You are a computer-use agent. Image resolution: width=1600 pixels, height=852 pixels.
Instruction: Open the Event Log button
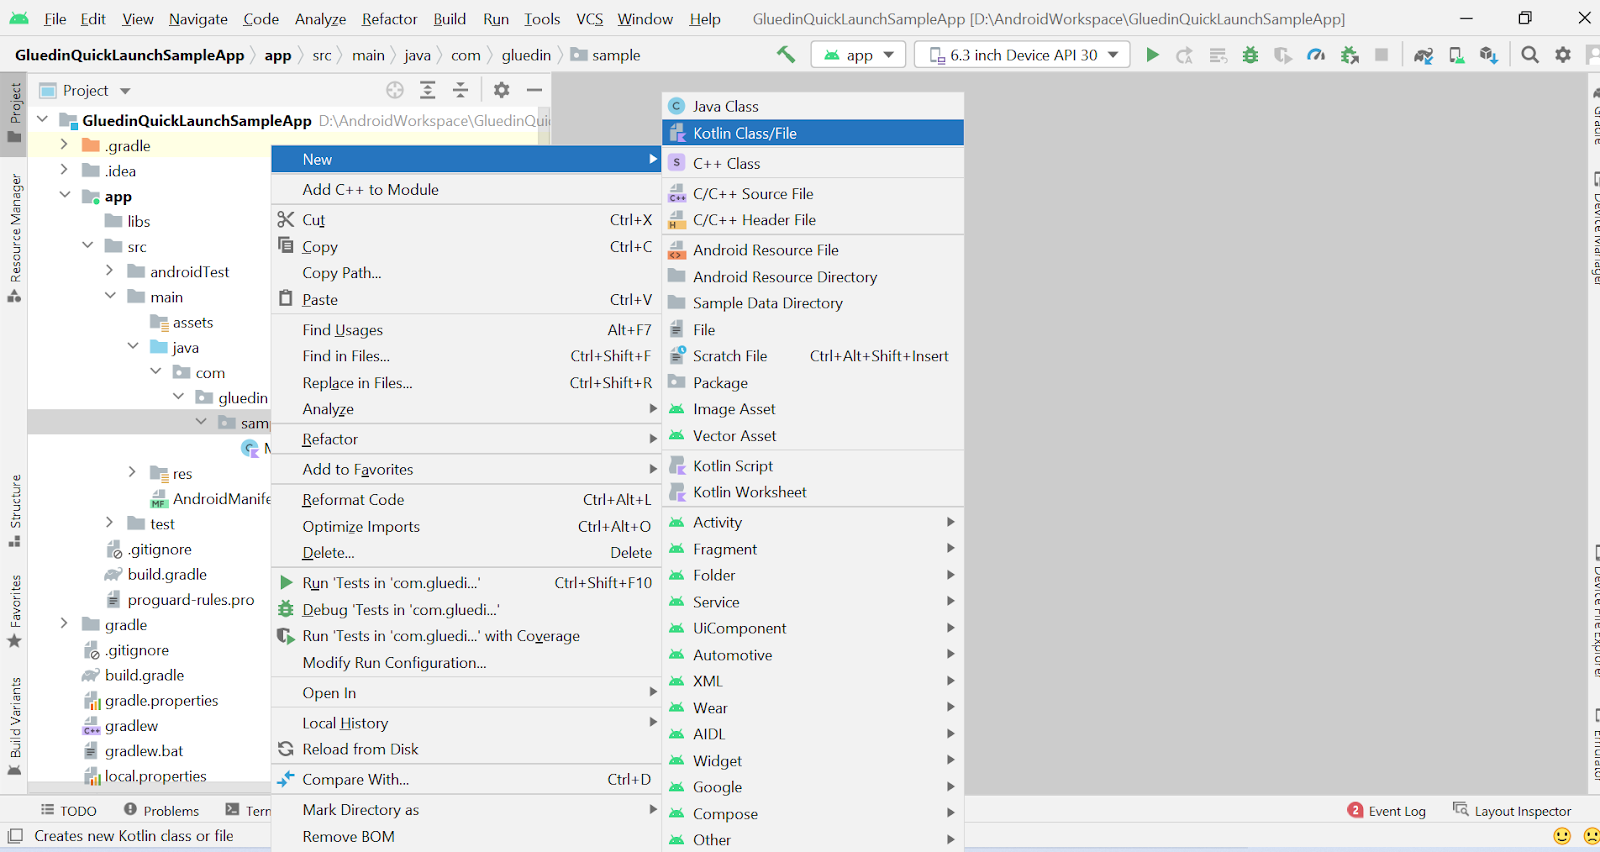coord(1387,811)
